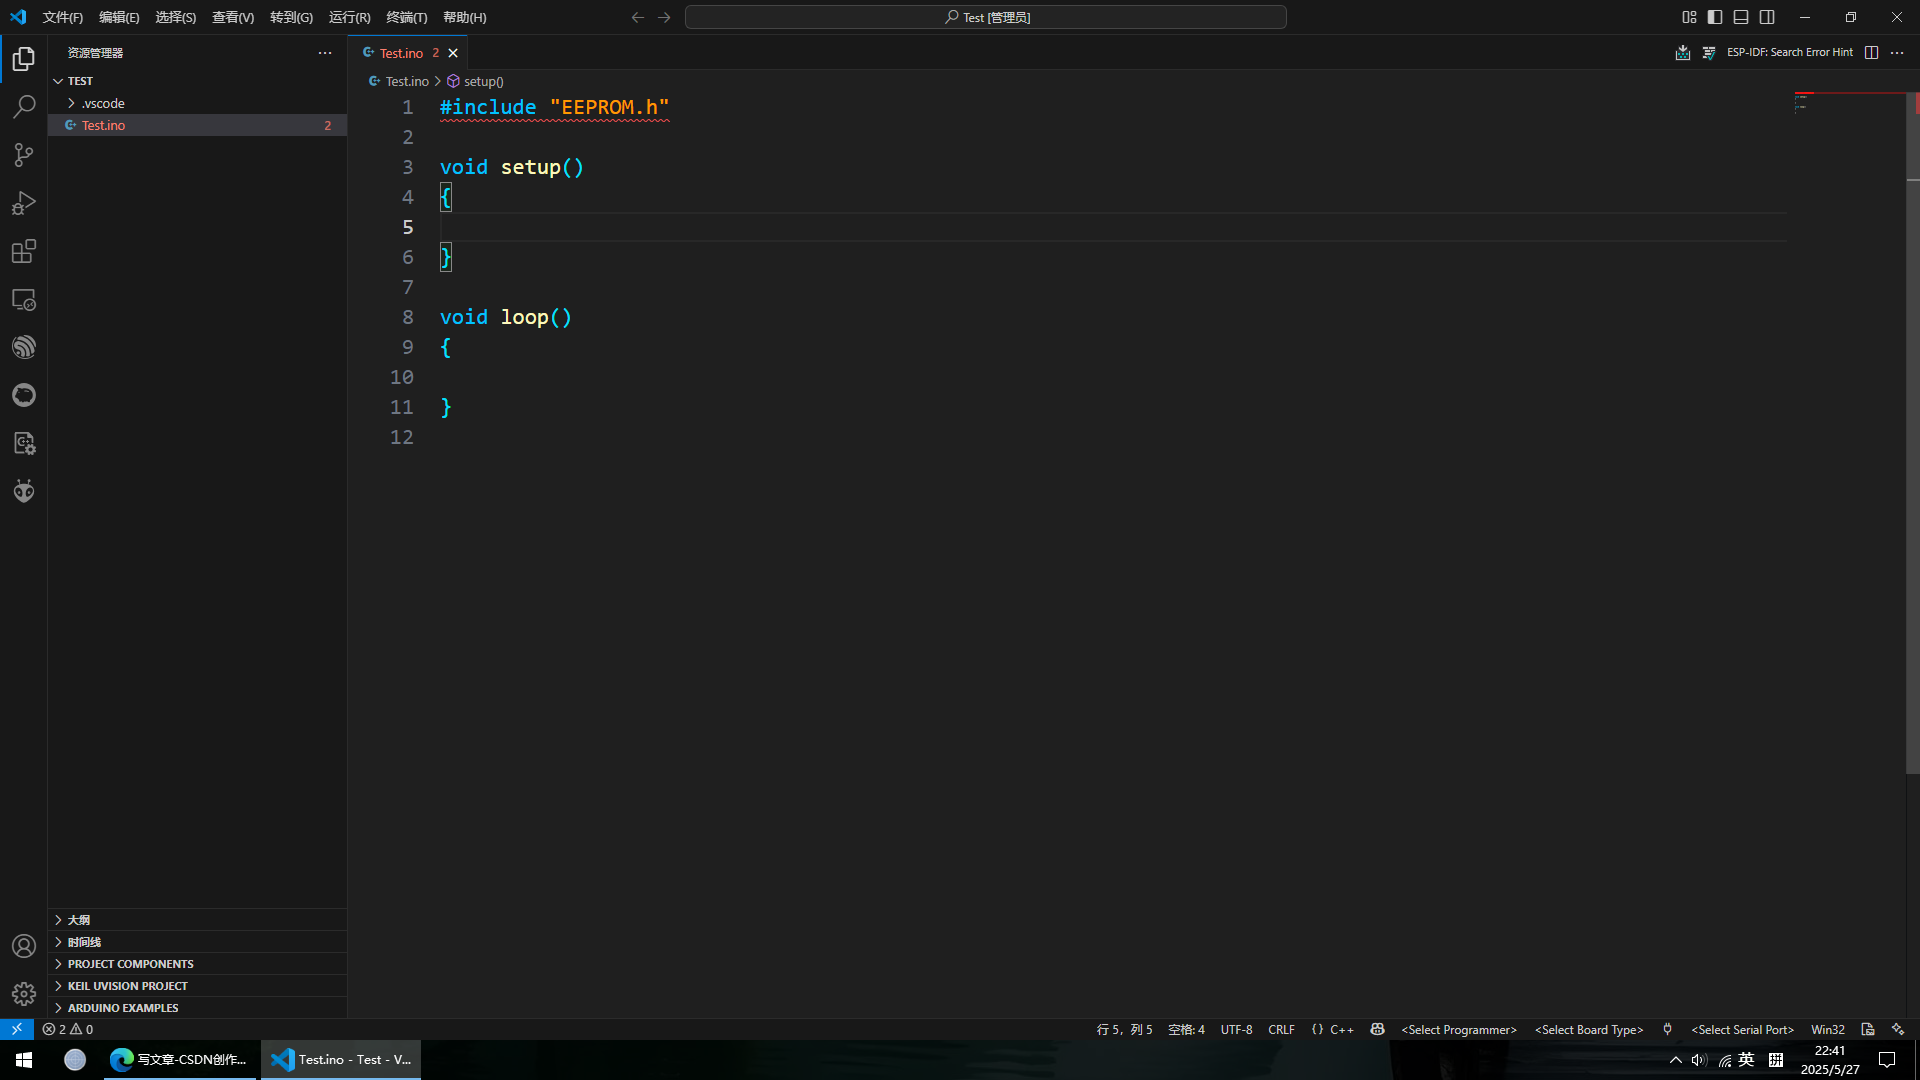Open the PlatformIO alien icon view
Screen dimensions: 1920x1080
click(x=24, y=491)
